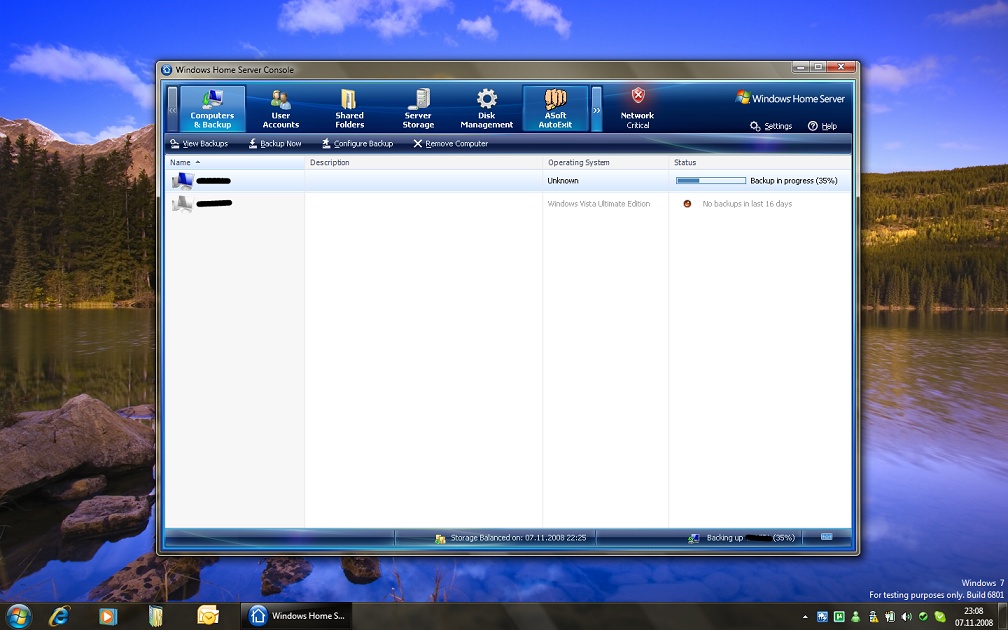Select the greyed computer icon in the Vista row
The width and height of the screenshot is (1008, 630).
(183, 204)
